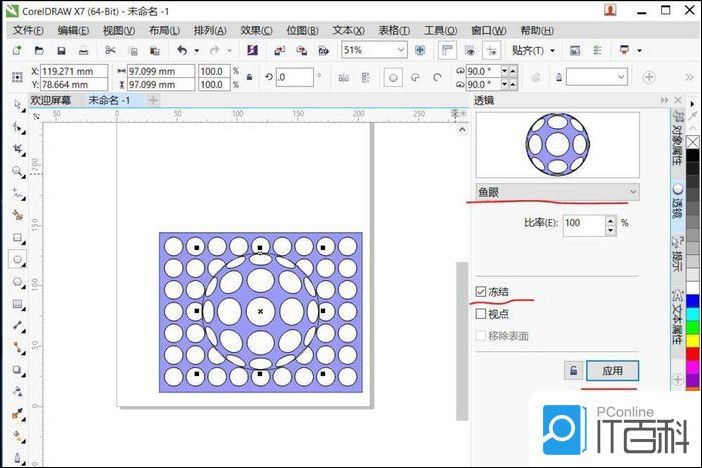Click the 应用 (Apply) button

coord(612,371)
